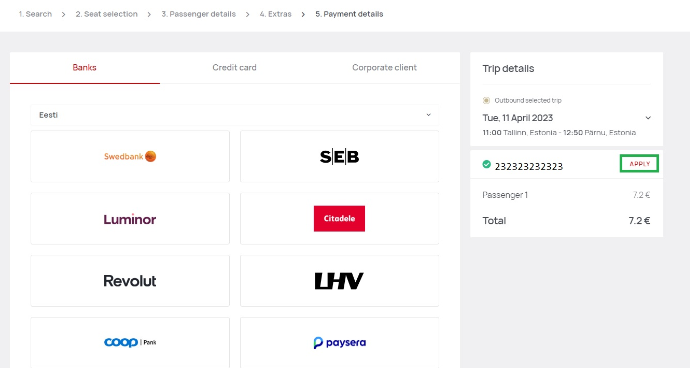This screenshot has width=690, height=368.
Task: Select the Banks payment tab
Action: click(84, 68)
